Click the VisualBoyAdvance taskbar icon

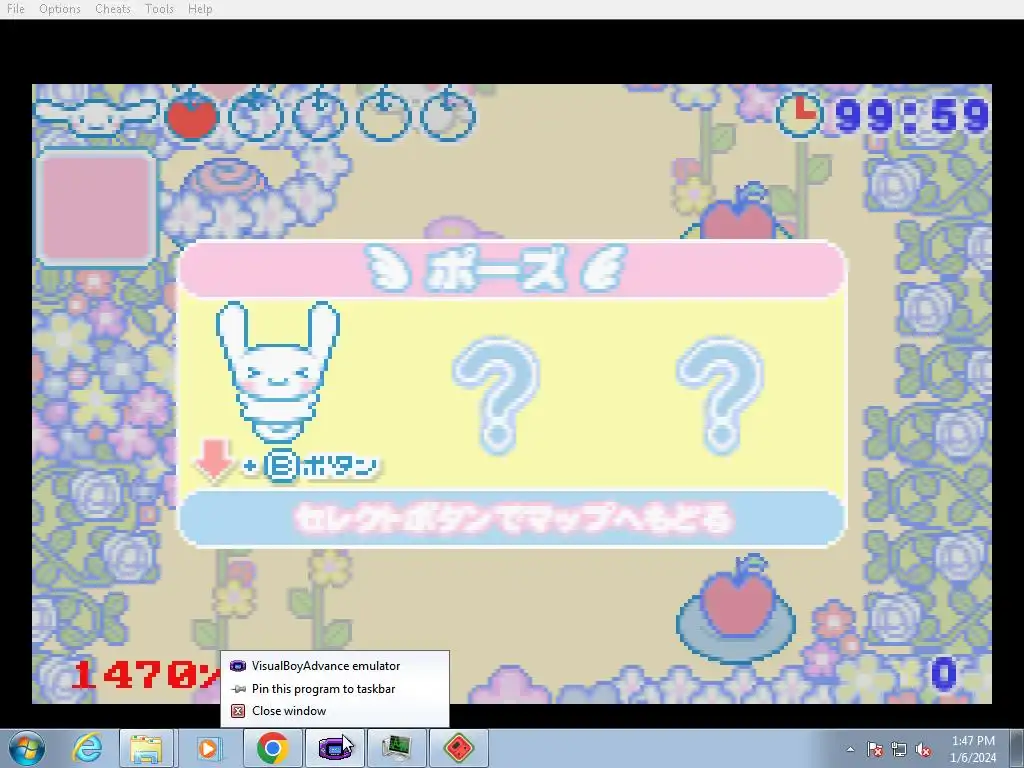click(334, 748)
